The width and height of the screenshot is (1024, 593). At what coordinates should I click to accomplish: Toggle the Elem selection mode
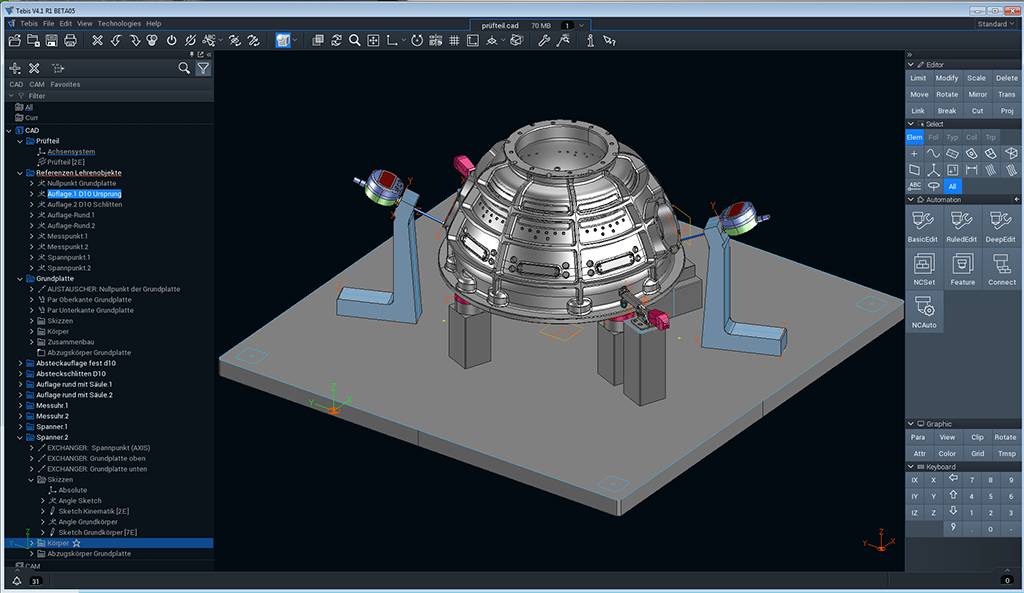[x=914, y=137]
